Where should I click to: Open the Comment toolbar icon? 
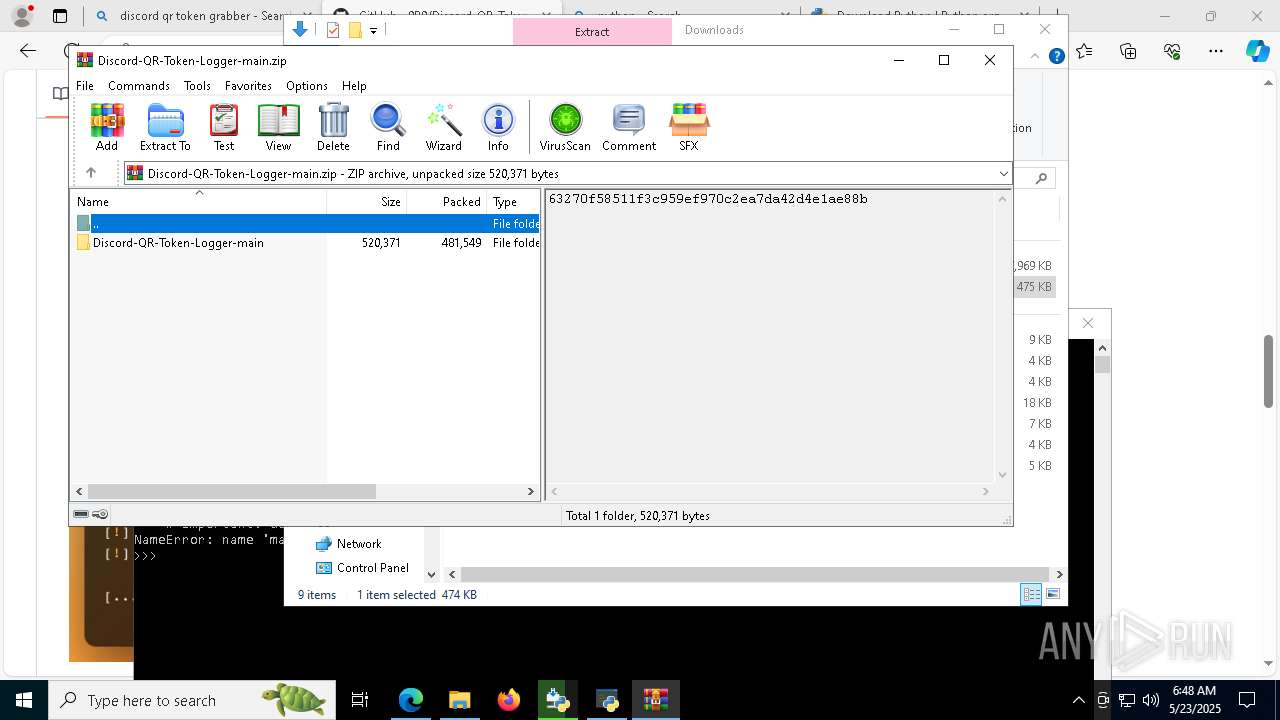coord(629,127)
